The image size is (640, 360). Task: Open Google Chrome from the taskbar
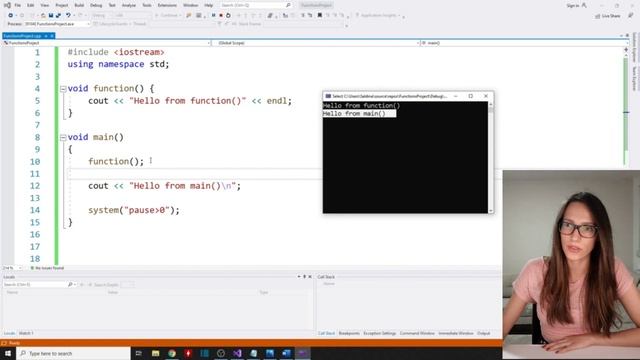172,353
